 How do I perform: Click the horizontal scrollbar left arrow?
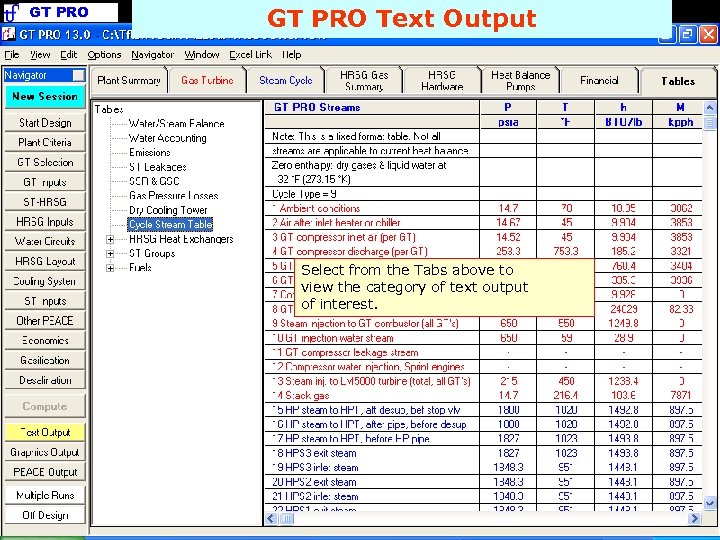tap(271, 518)
